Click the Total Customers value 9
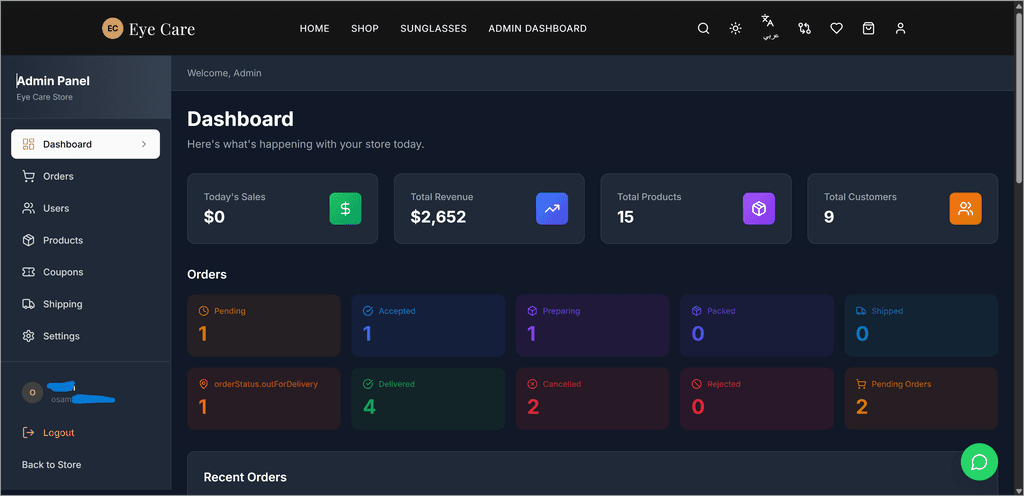This screenshot has height=496, width=1024. (x=829, y=217)
